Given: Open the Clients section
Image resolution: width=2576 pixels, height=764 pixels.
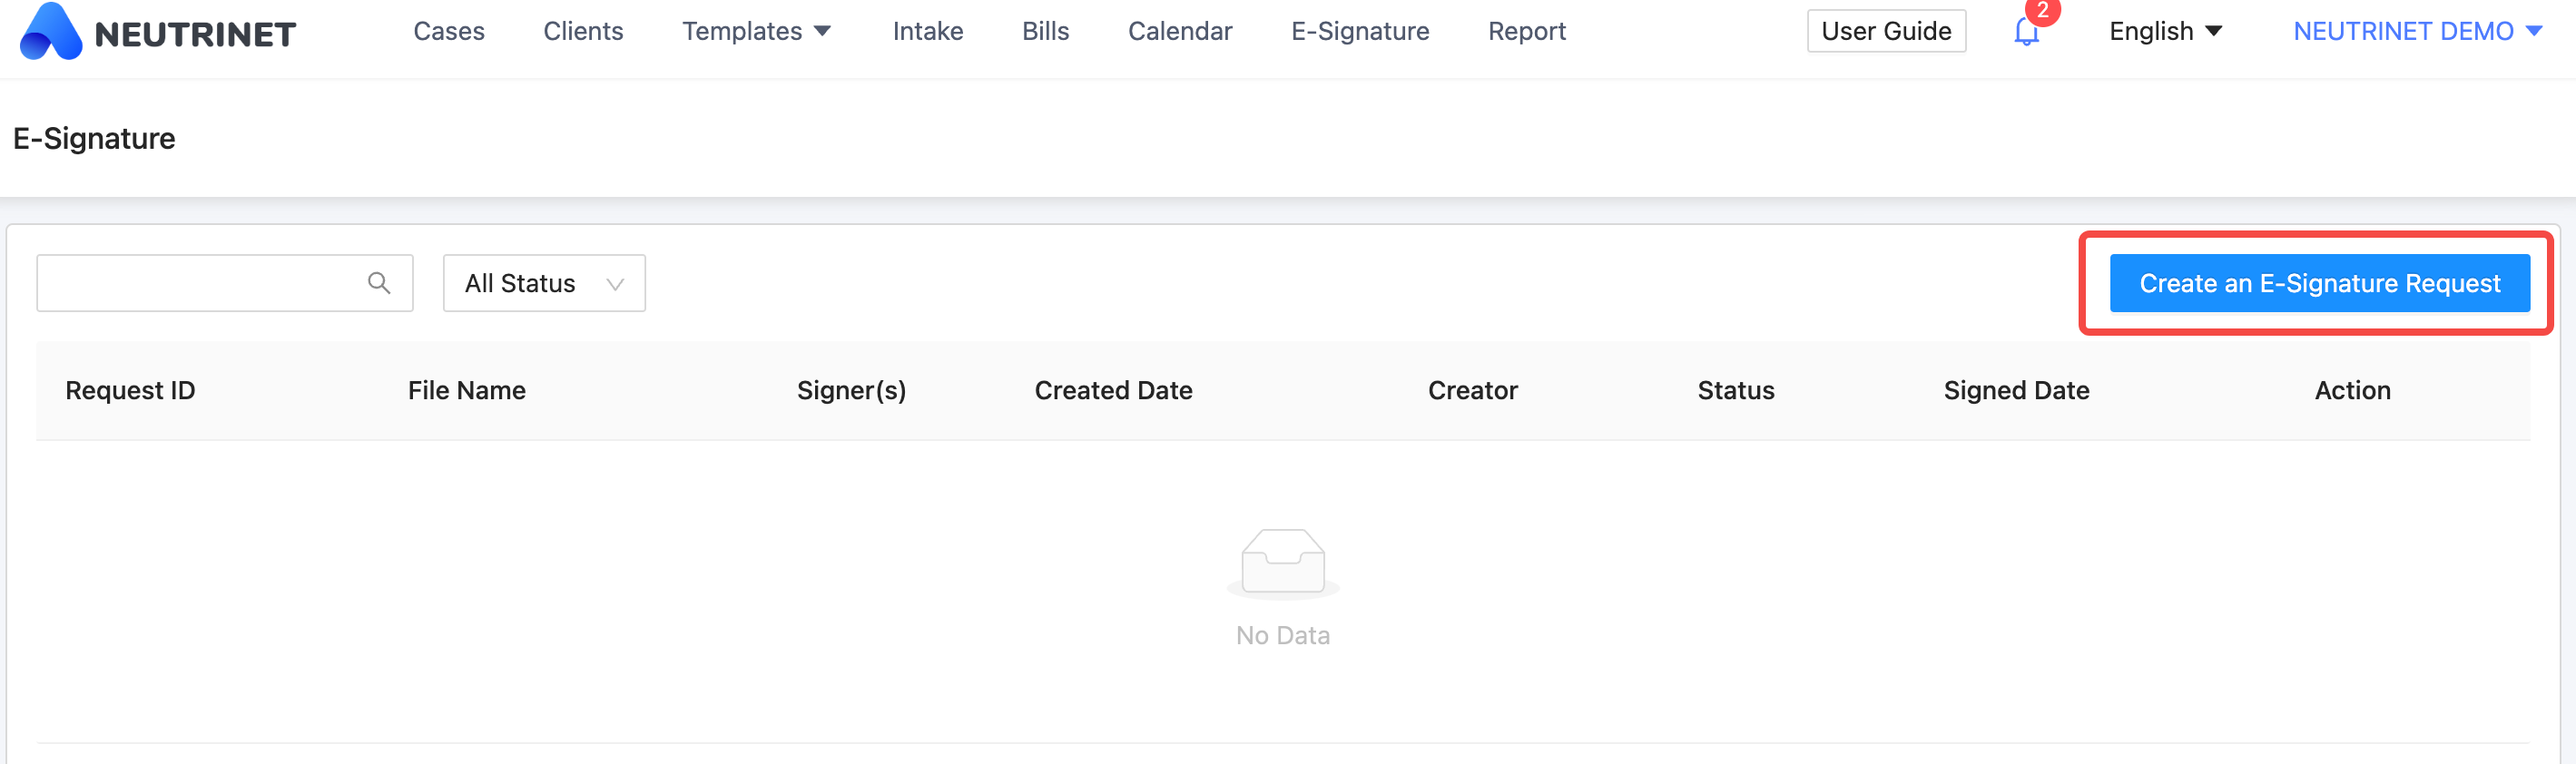Looking at the screenshot, I should tap(583, 32).
